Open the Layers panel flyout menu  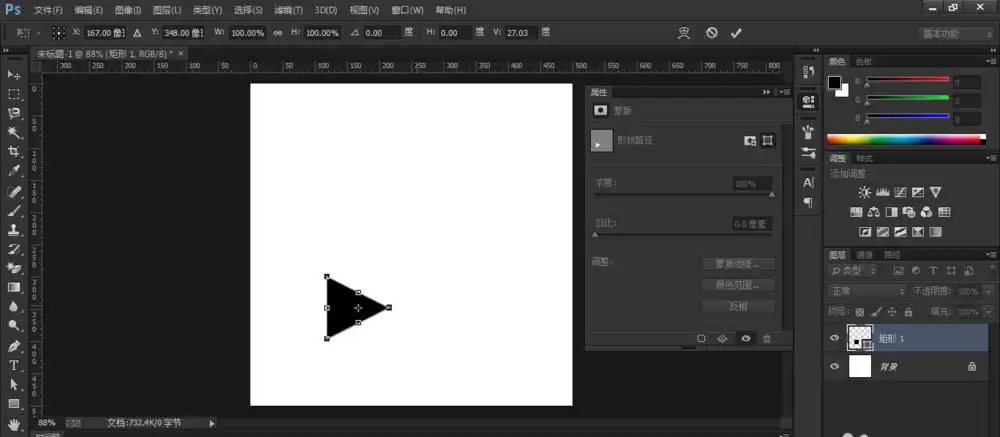point(991,254)
